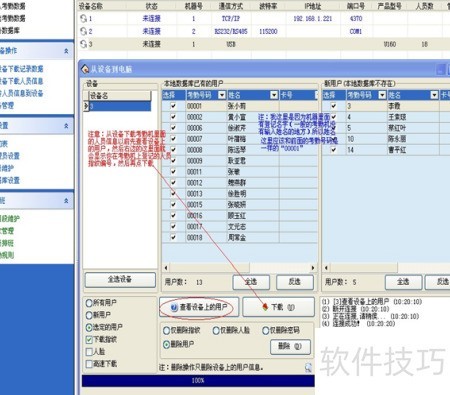Image resolution: width=450 pixels, height=395 pixels.
Task: Click the local users horizontal scrollbar
Action: tap(240, 268)
